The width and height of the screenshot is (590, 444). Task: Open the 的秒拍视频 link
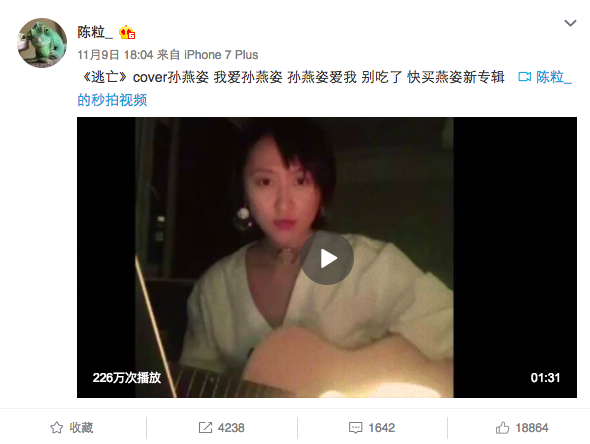pos(112,100)
